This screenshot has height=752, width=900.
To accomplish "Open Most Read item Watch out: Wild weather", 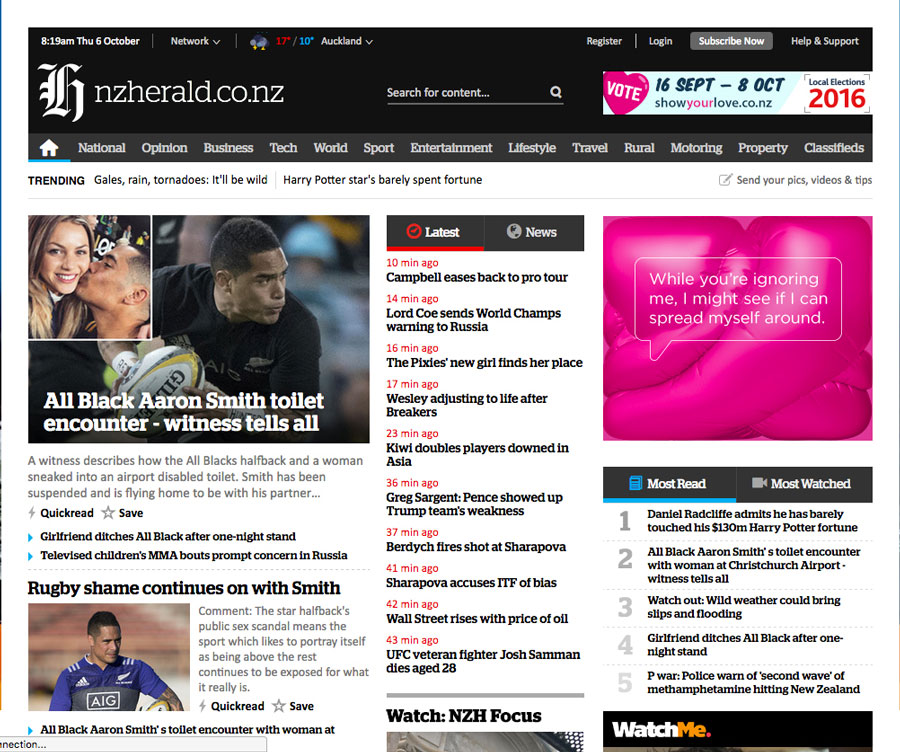I will (744, 607).
